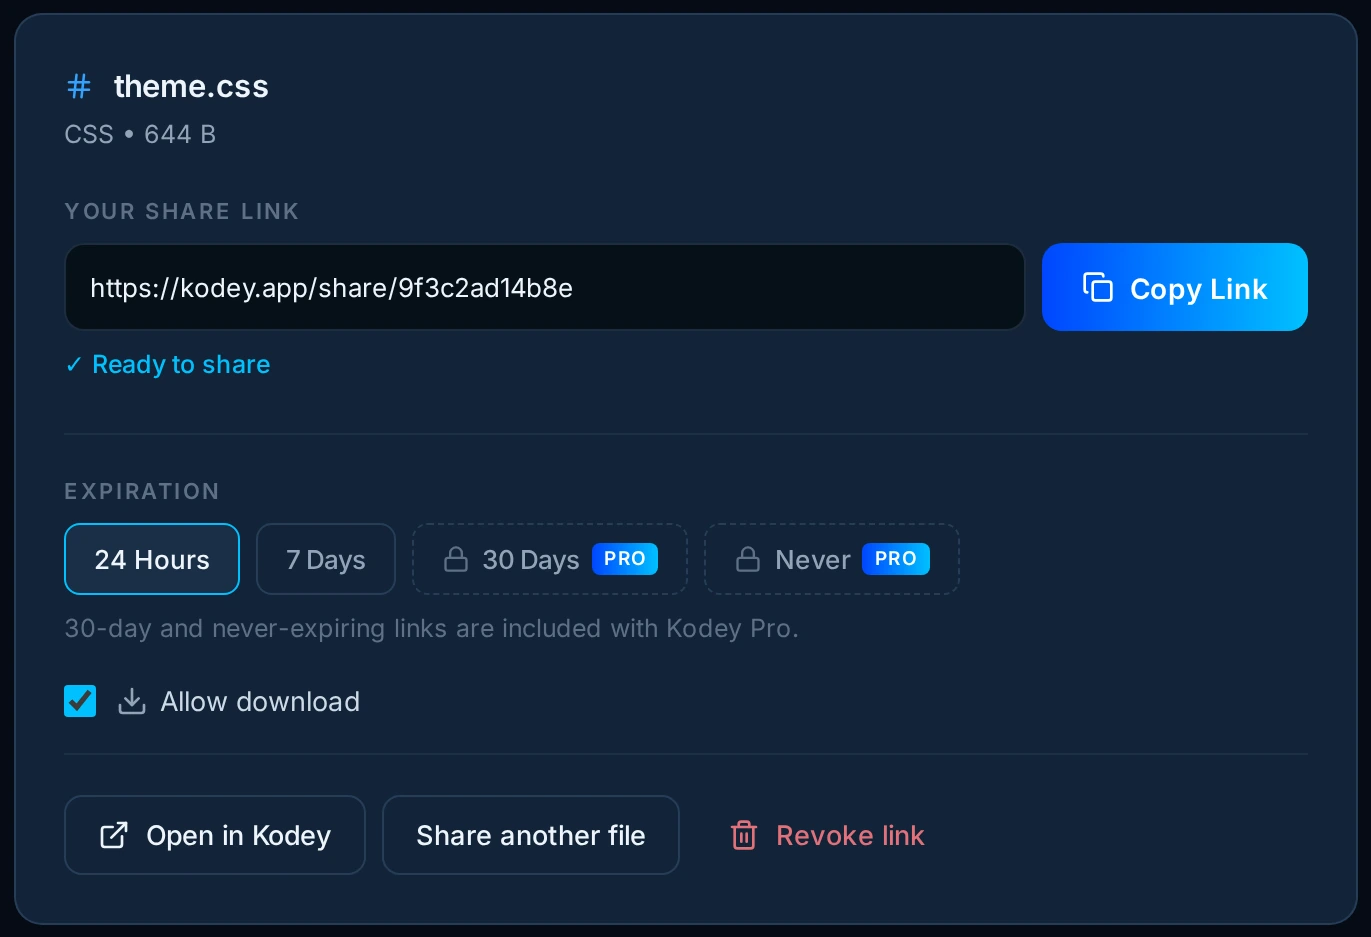The image size is (1371, 937).
Task: Click the lock icon on 30 Days
Action: coord(456,559)
